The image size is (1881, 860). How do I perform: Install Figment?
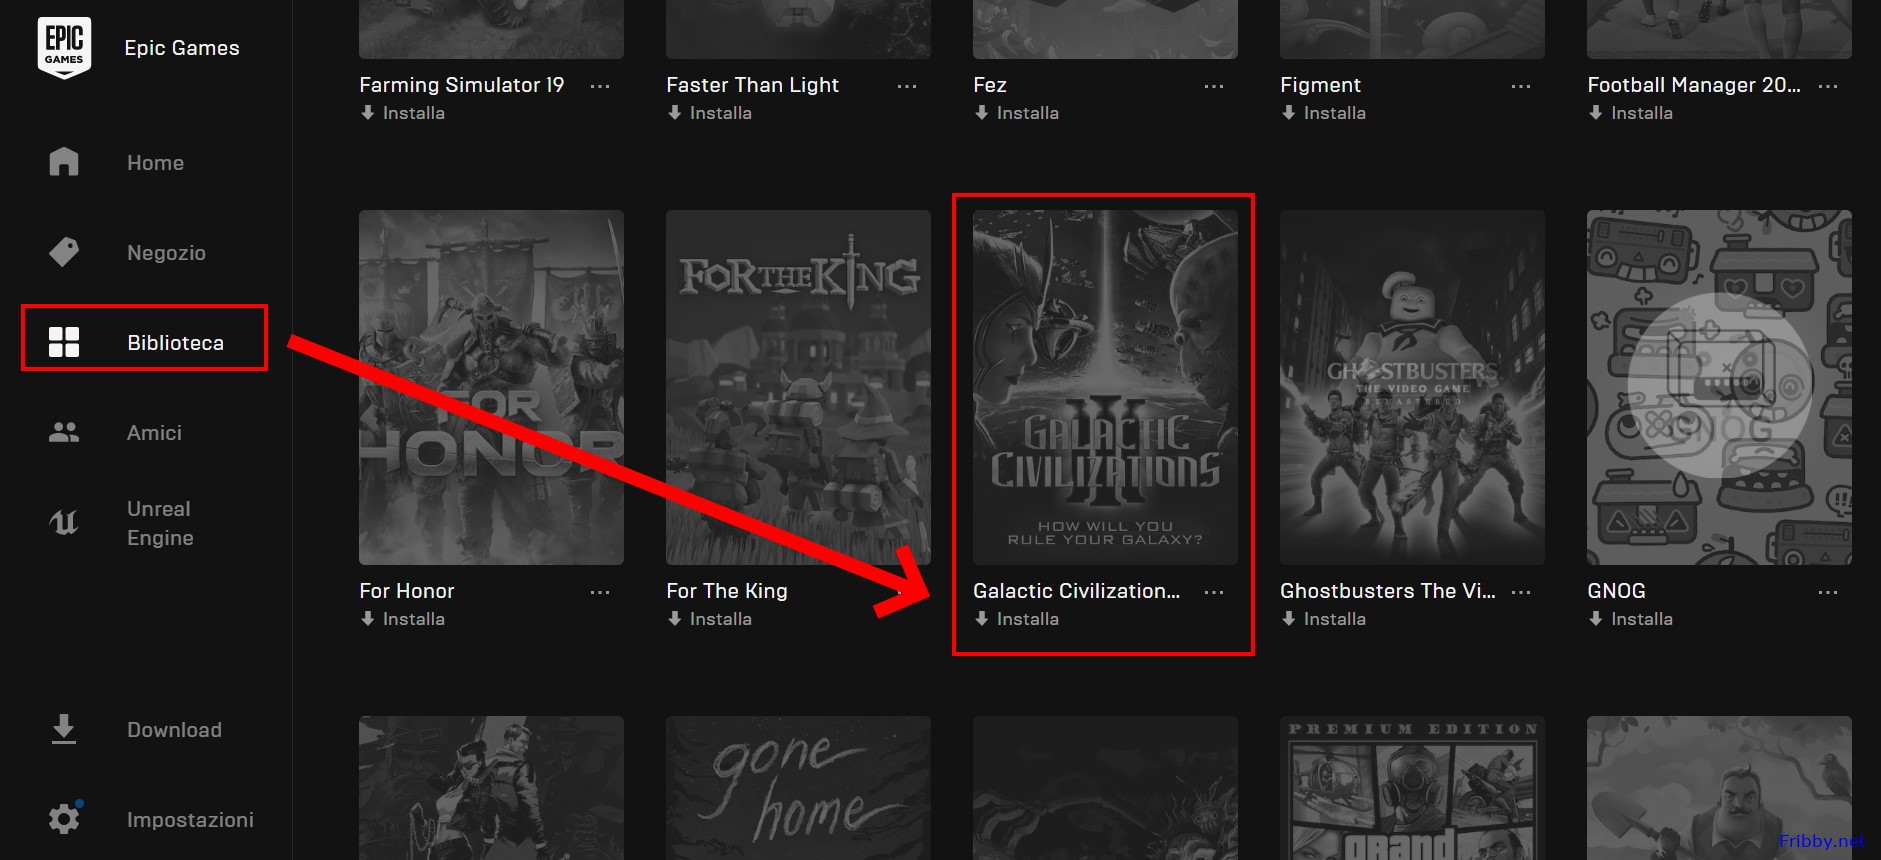point(1324,113)
